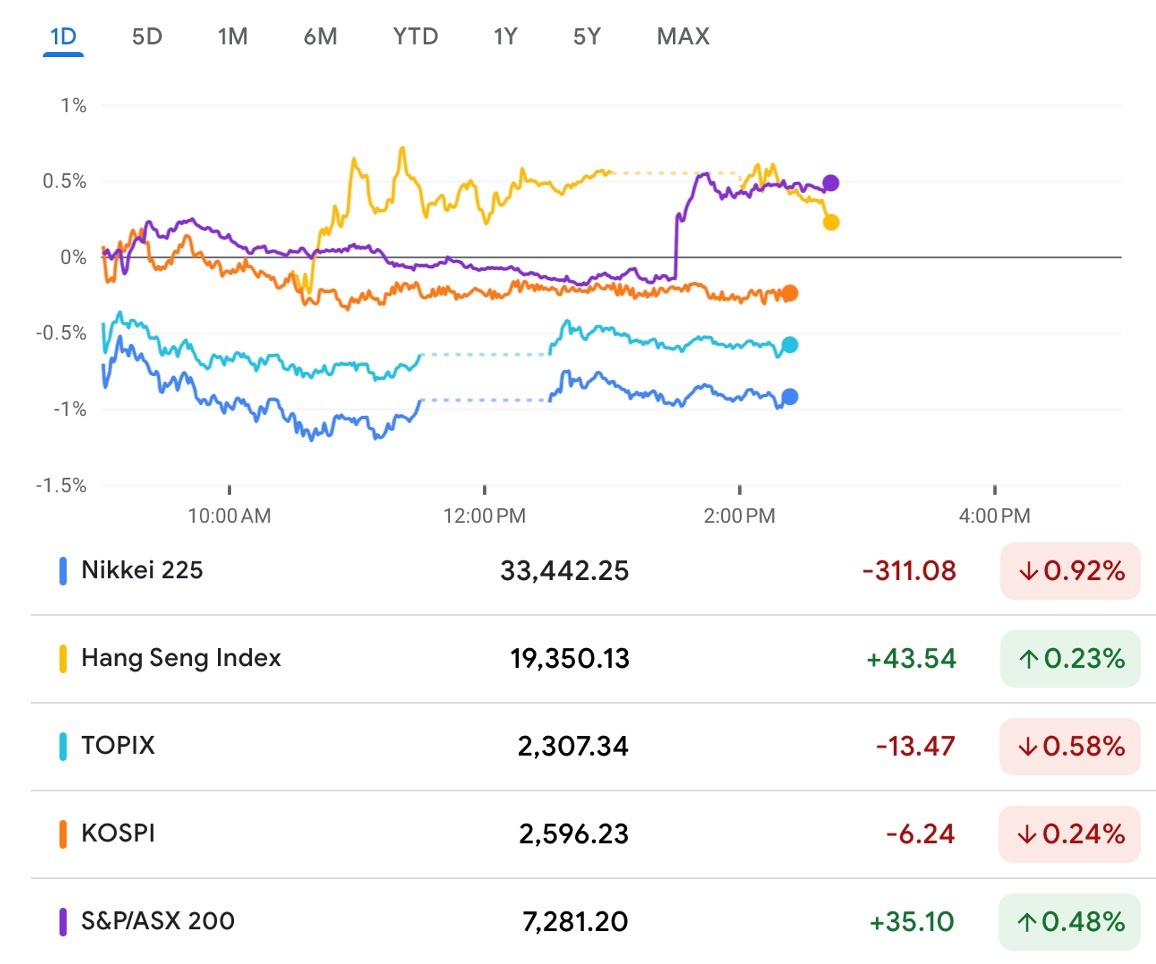Image resolution: width=1156 pixels, height=964 pixels.
Task: Click the teal TOPIX chart endpoint dot
Action: click(790, 345)
